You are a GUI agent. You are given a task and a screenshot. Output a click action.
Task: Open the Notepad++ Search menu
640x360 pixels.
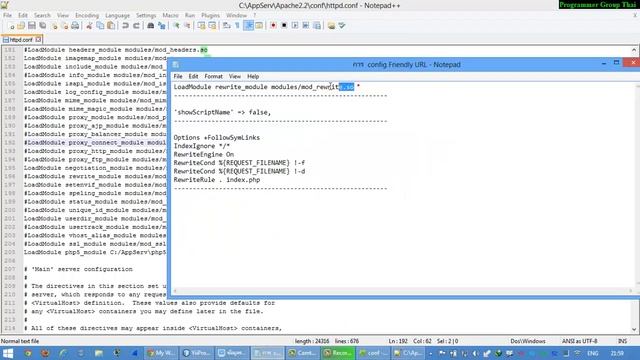[42, 16]
